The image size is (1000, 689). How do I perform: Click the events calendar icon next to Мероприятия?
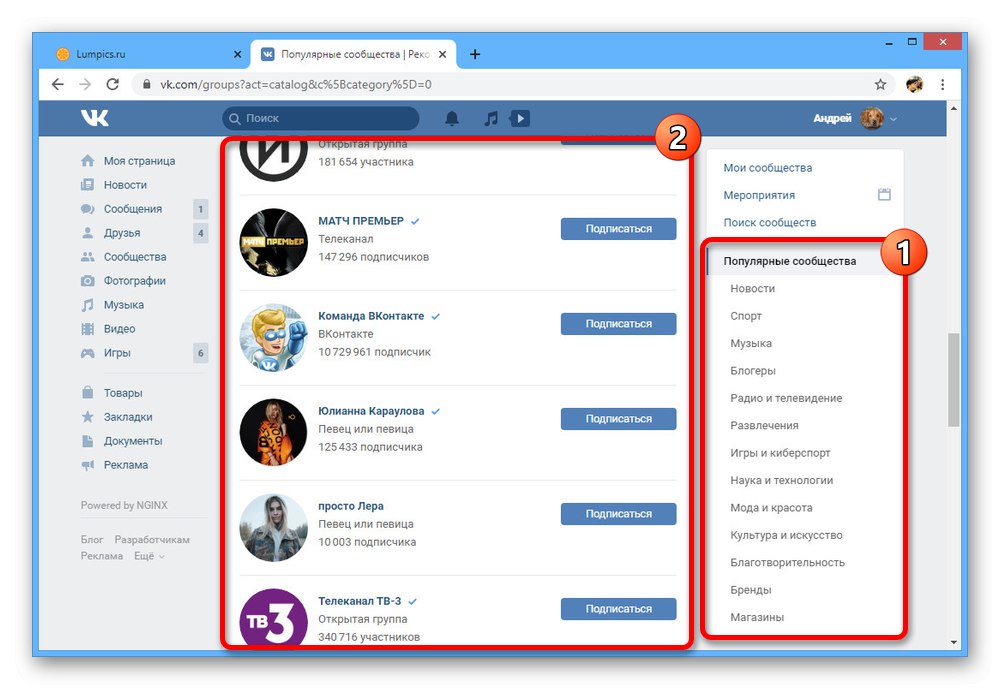coord(884,195)
